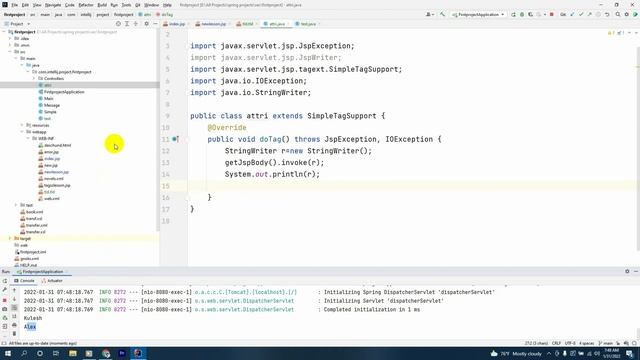Image resolution: width=640 pixels, height=360 pixels.
Task: Click the Git push arrow icon
Action: pos(589,15)
